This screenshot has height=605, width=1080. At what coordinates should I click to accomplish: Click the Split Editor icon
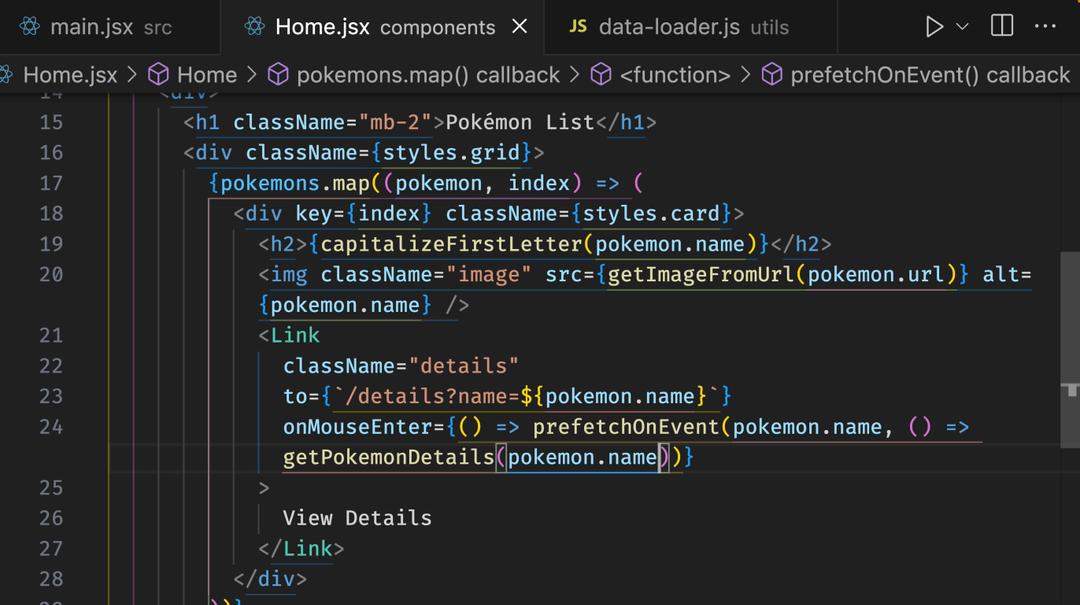pyautogui.click(x=1001, y=27)
